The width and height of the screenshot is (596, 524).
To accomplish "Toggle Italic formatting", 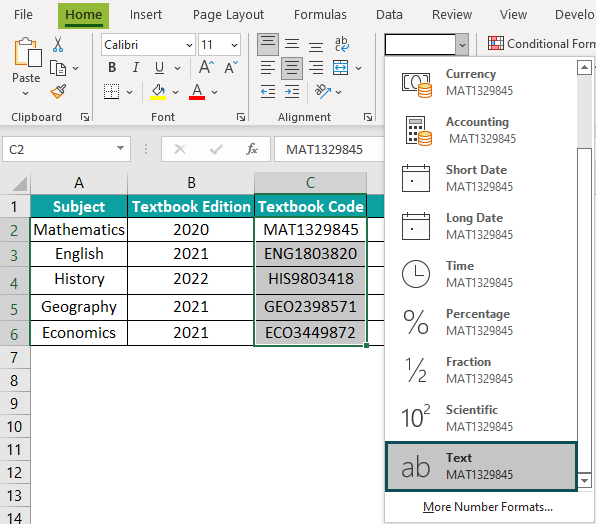I will point(135,68).
